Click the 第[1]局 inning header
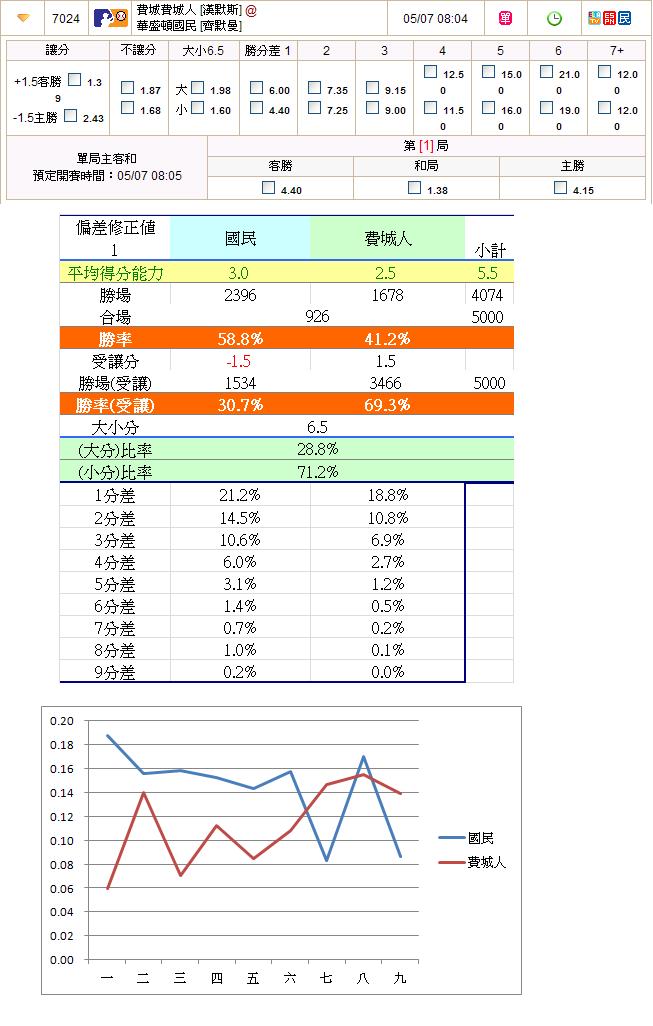653x1026 pixels. coord(426,146)
